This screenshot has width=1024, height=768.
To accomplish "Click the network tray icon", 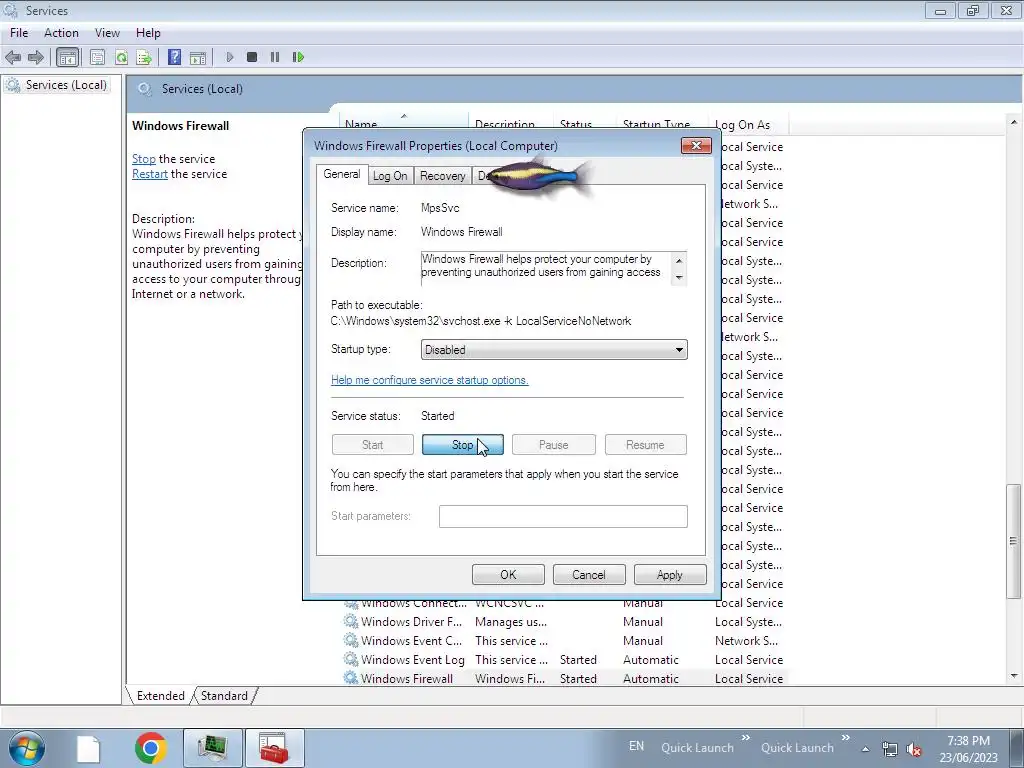I will [x=889, y=749].
